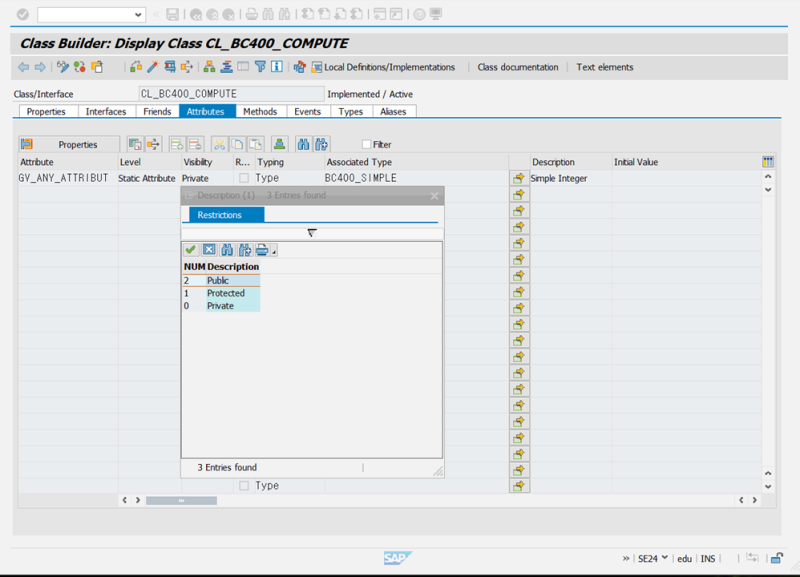This screenshot has height=577, width=800.
Task: Click the funnel filter icon in the application toolbar
Action: click(260, 67)
